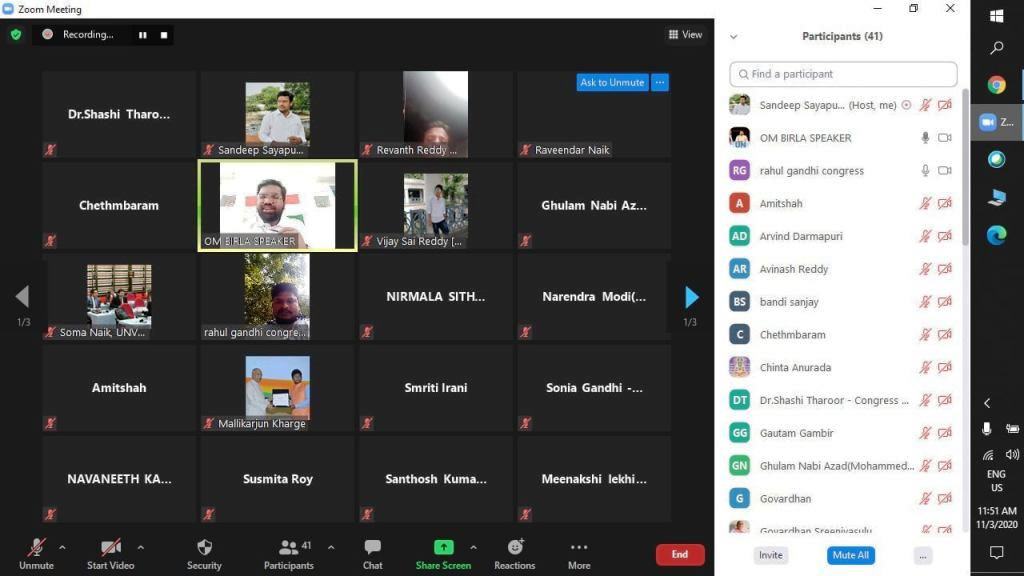Image resolution: width=1024 pixels, height=576 pixels.
Task: Stop the recording
Action: [164, 35]
